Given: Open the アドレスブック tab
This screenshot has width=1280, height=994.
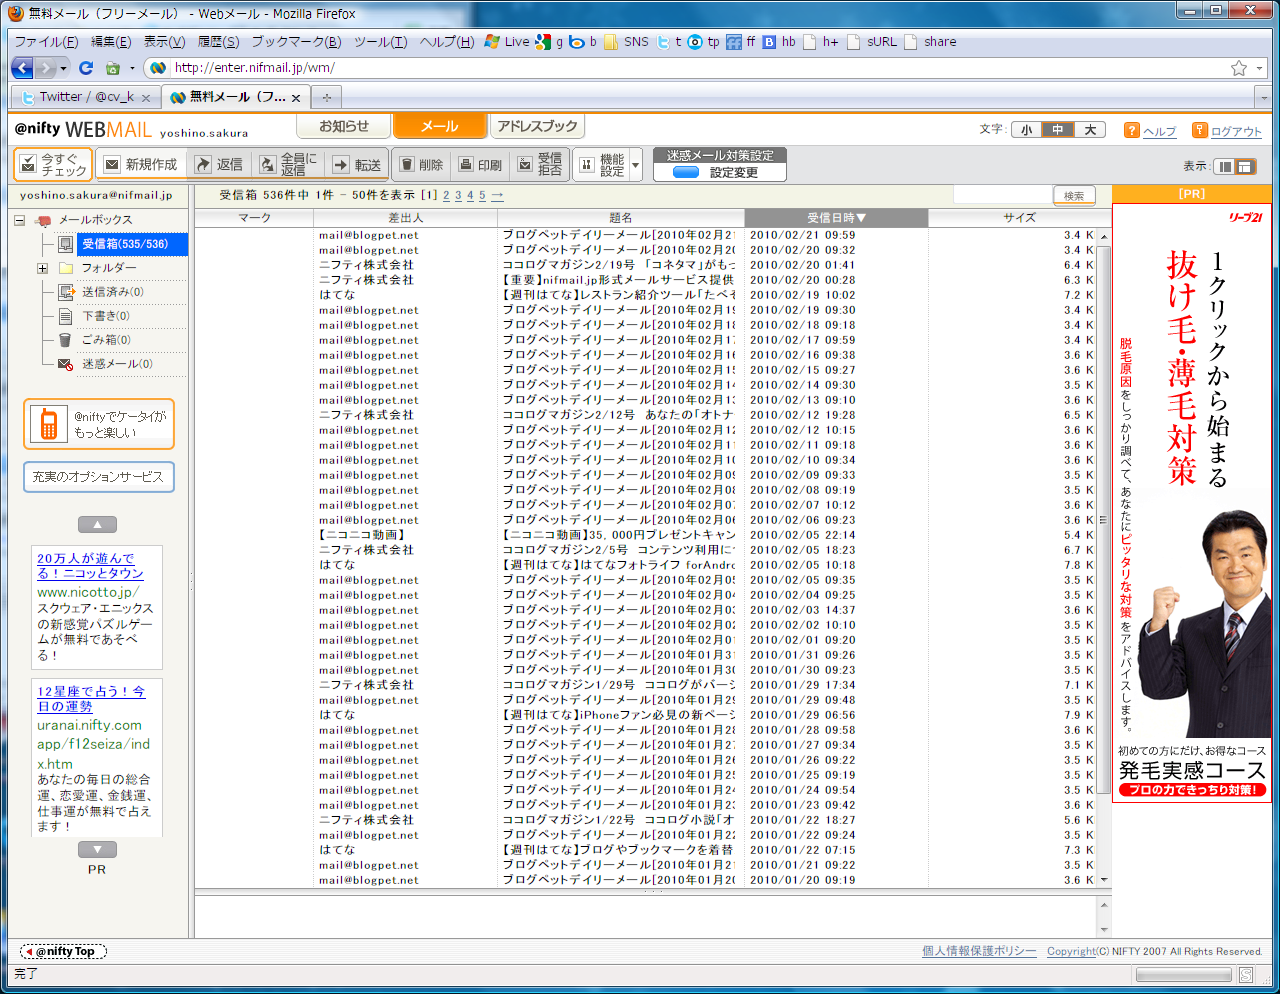Looking at the screenshot, I should click(537, 126).
